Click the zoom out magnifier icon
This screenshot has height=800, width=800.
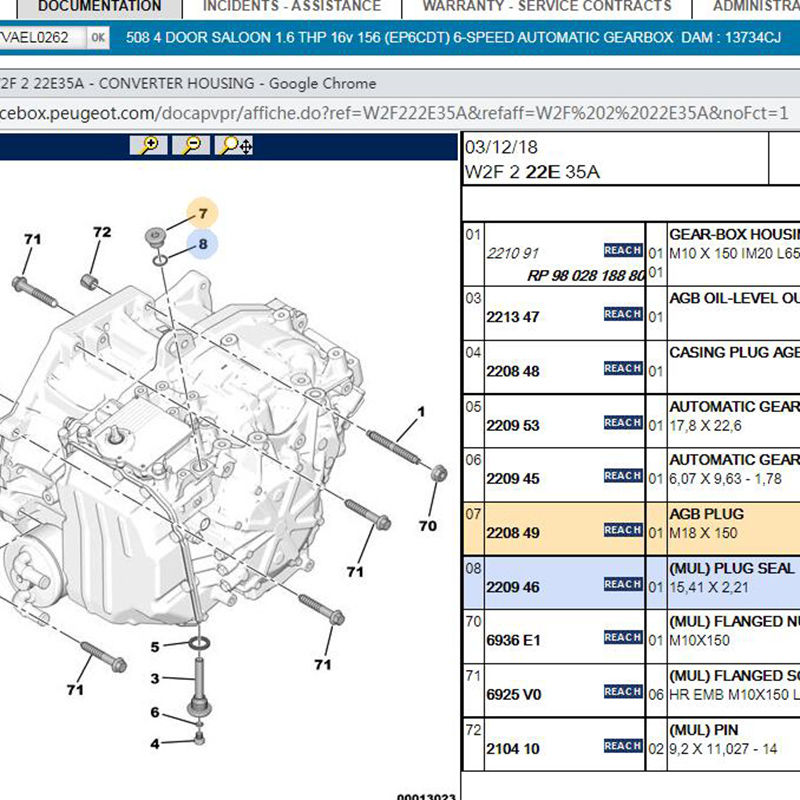(192, 146)
